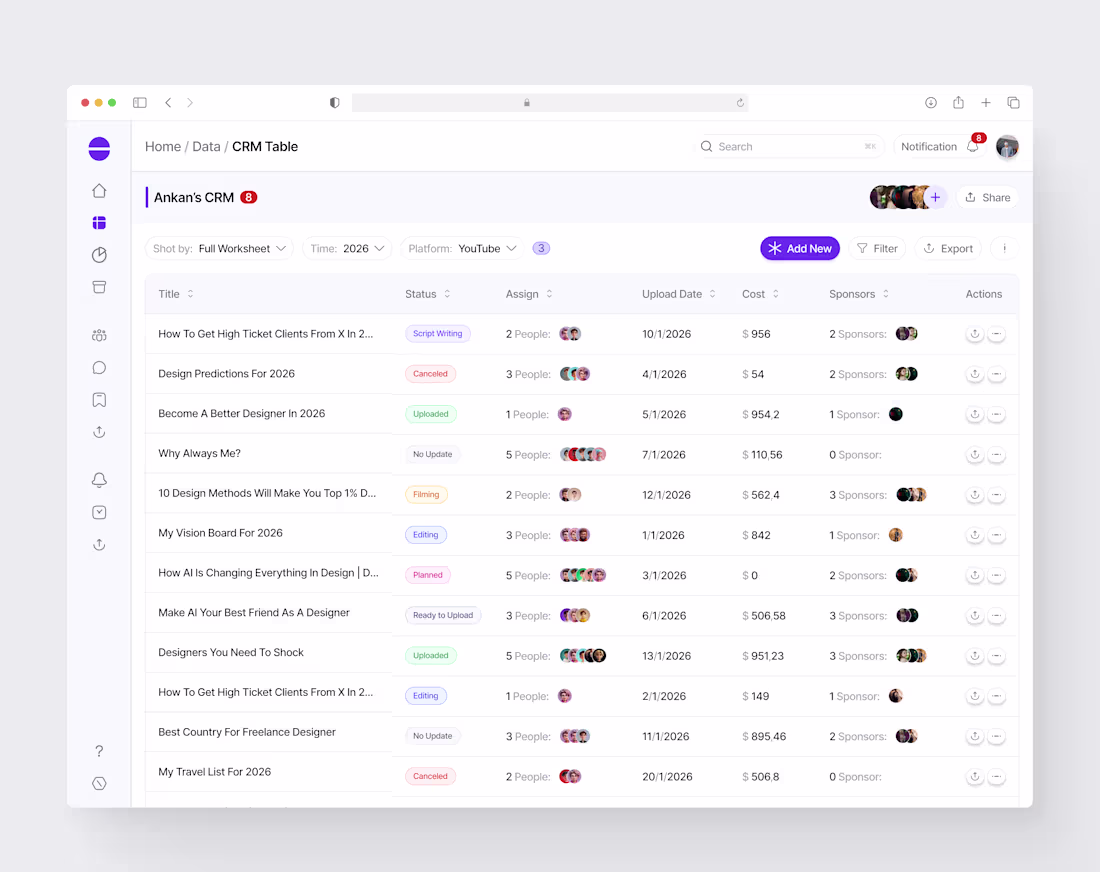Click the plus avatar to invite a member
Viewport: 1100px width, 872px height.
tap(935, 197)
